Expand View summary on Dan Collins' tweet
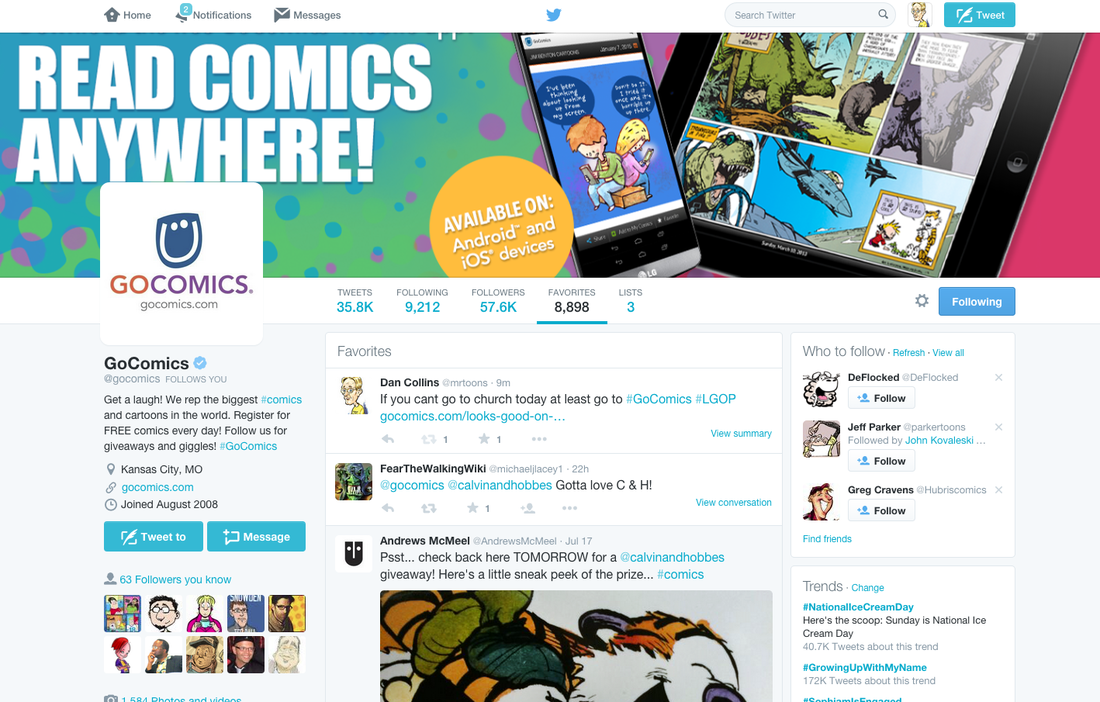Viewport: 1100px width, 702px height. [741, 433]
